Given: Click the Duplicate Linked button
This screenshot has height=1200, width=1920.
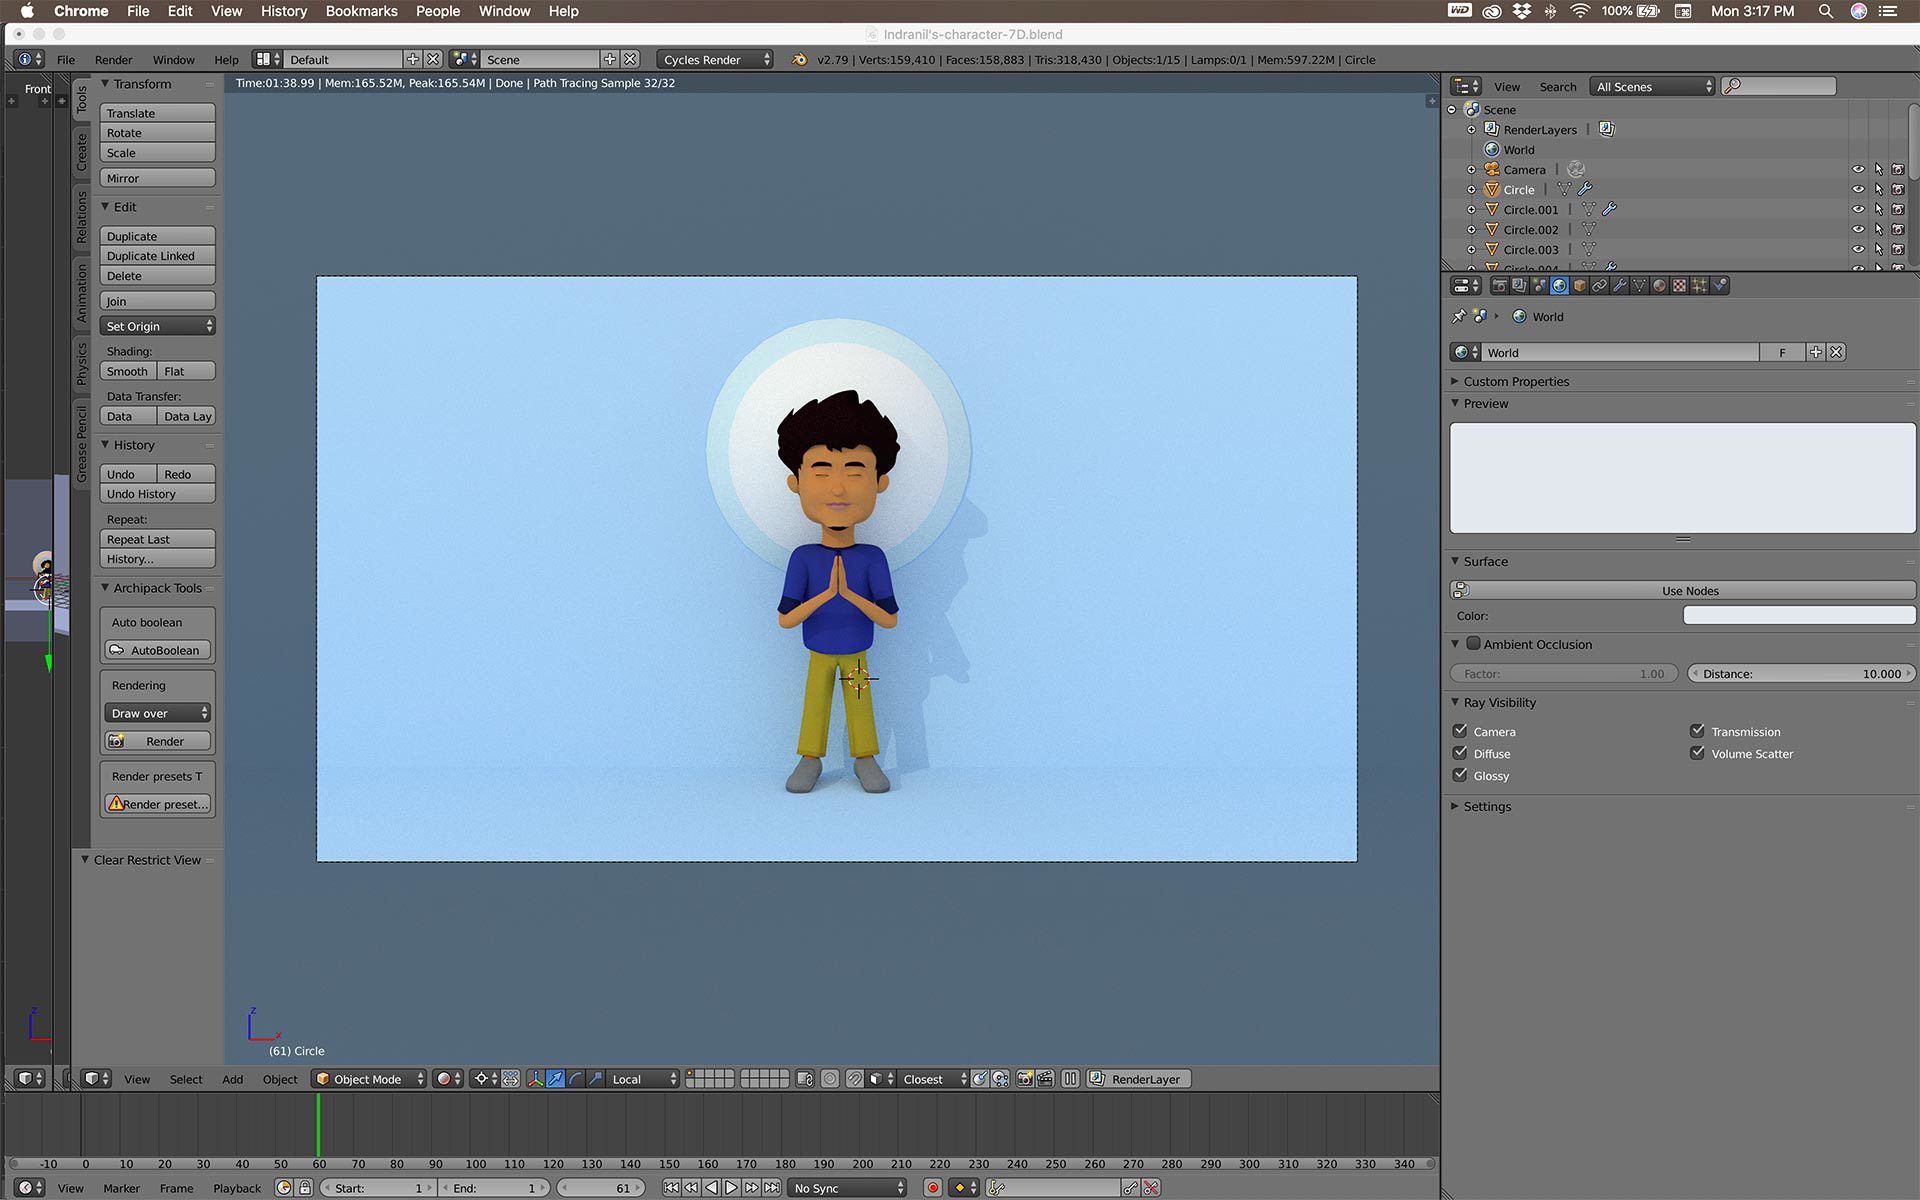Looking at the screenshot, I should coord(157,256).
